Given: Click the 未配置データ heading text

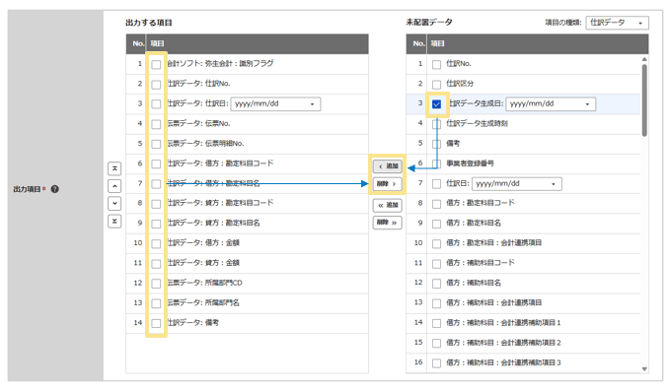Looking at the screenshot, I should point(429,22).
